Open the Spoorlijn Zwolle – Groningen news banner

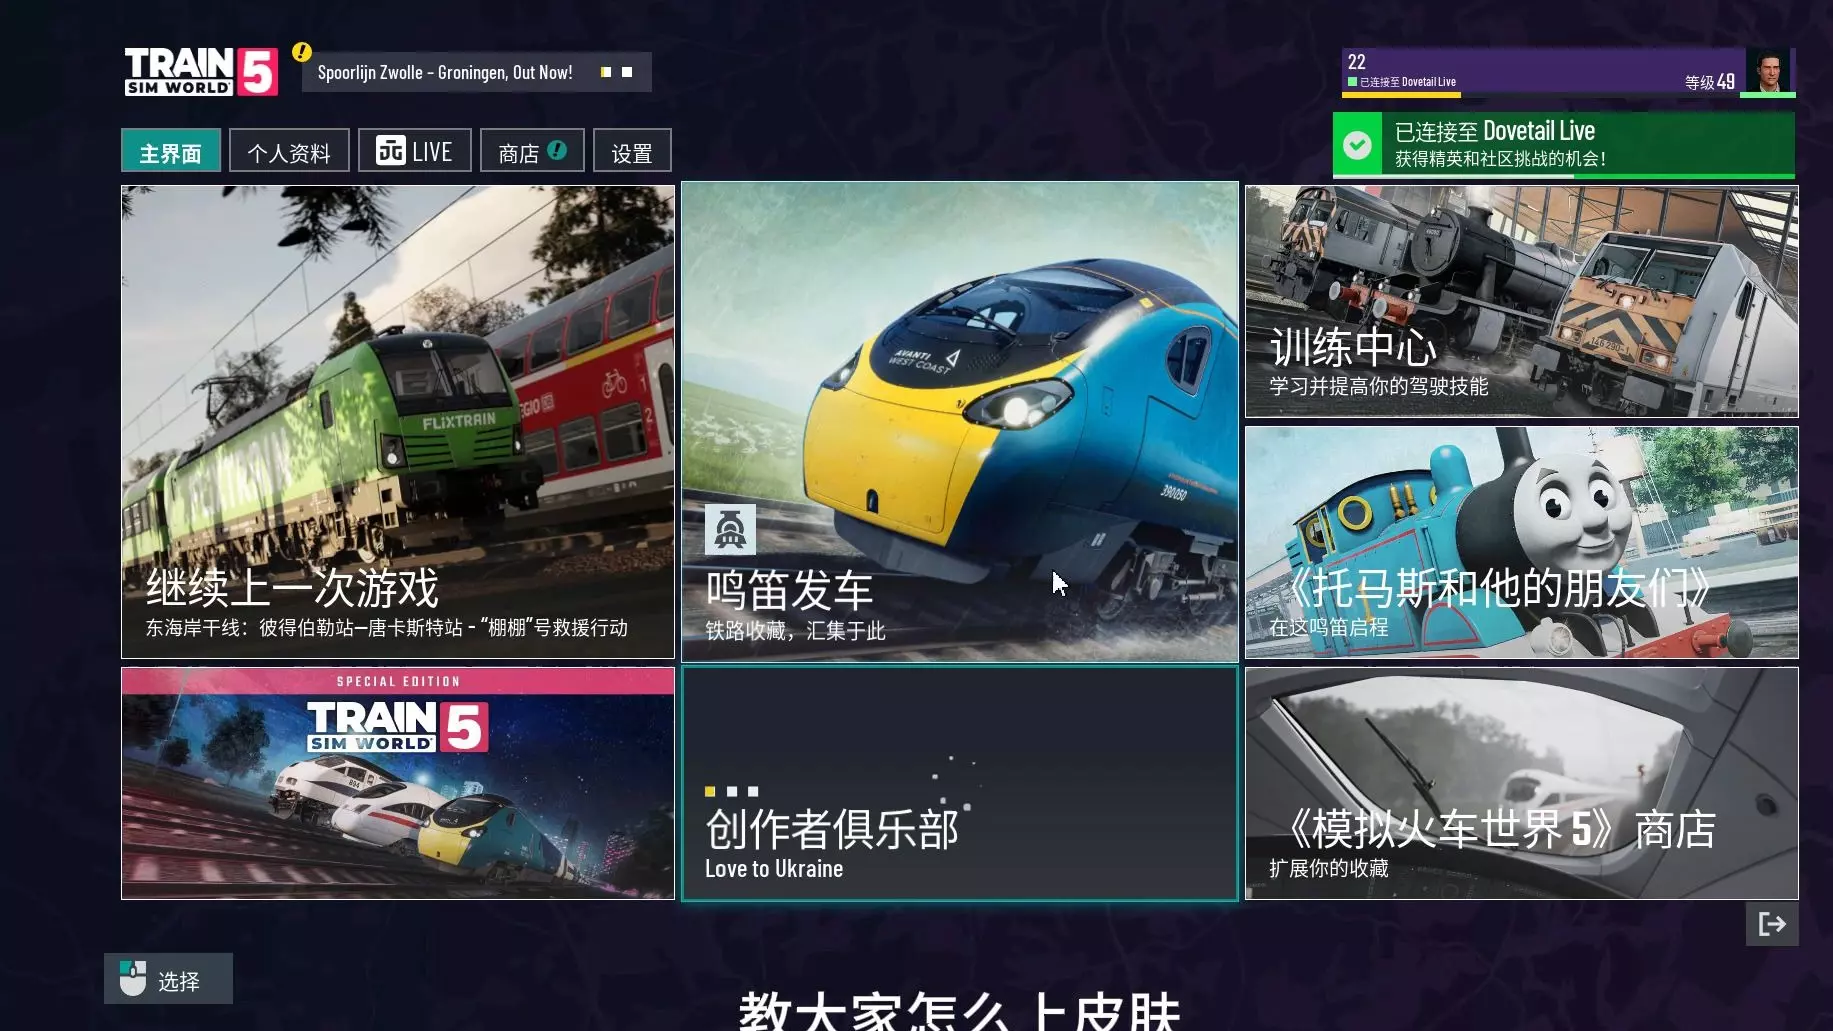click(477, 72)
